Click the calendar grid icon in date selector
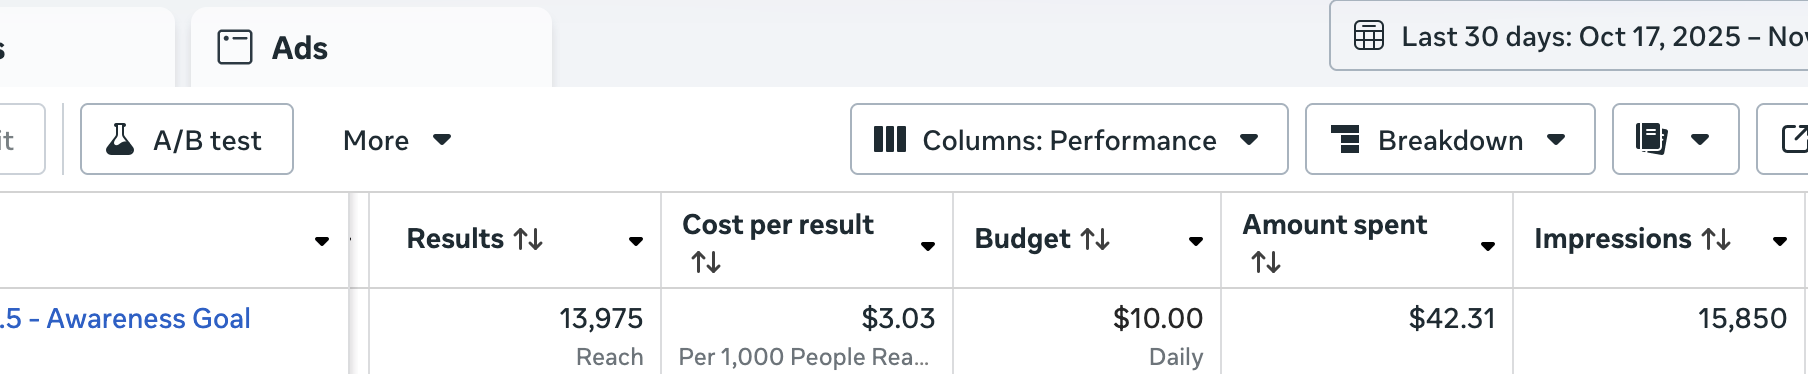Viewport: 1808px width, 374px height. coord(1369,36)
